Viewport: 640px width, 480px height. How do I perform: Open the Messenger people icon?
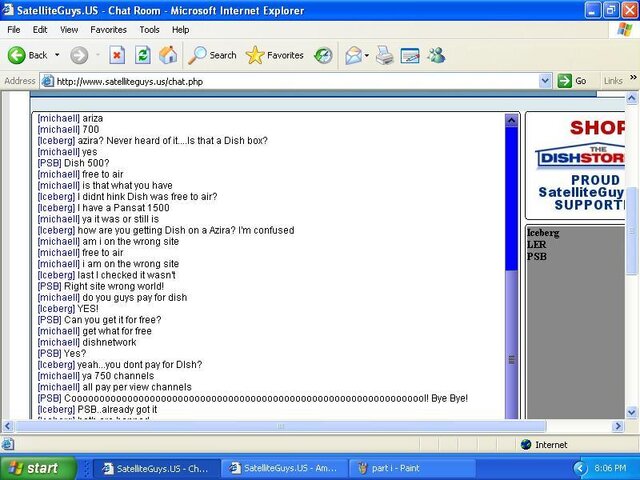point(436,55)
